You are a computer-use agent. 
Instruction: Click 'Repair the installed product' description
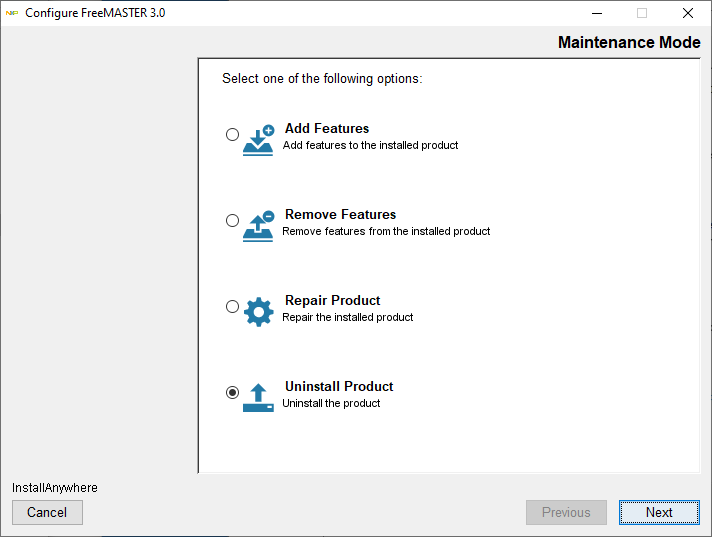(x=347, y=318)
